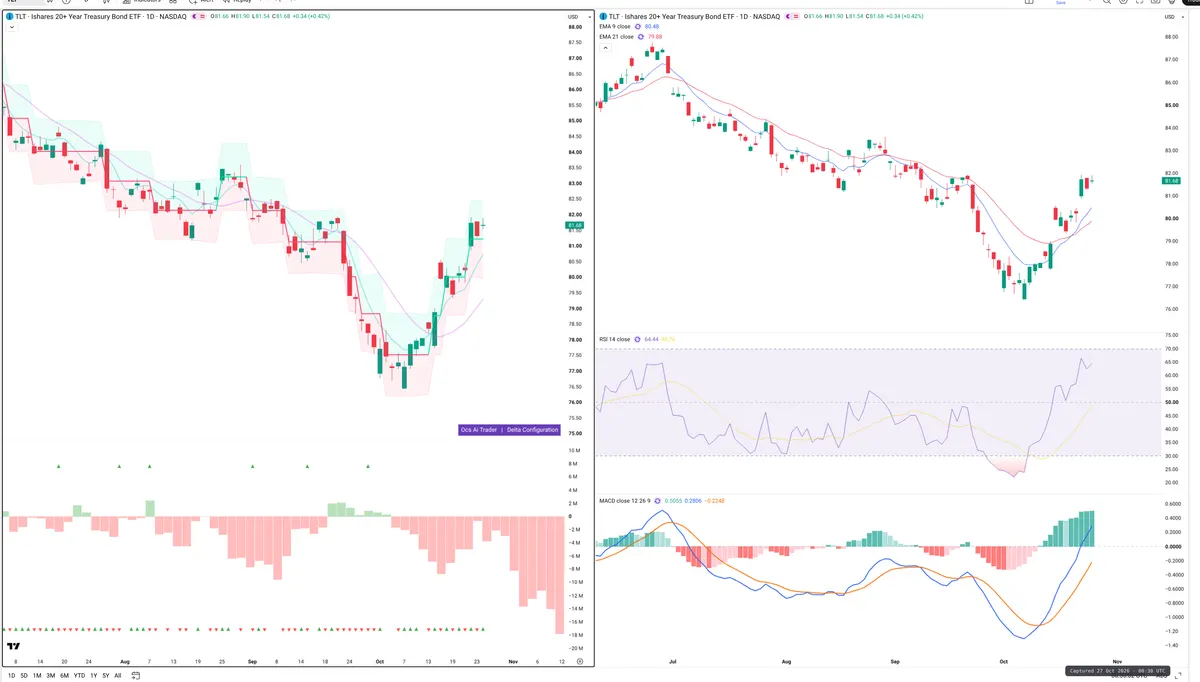This screenshot has width=1200, height=682.
Task: Click the icon beside RSI 14 close
Action: coord(637,339)
